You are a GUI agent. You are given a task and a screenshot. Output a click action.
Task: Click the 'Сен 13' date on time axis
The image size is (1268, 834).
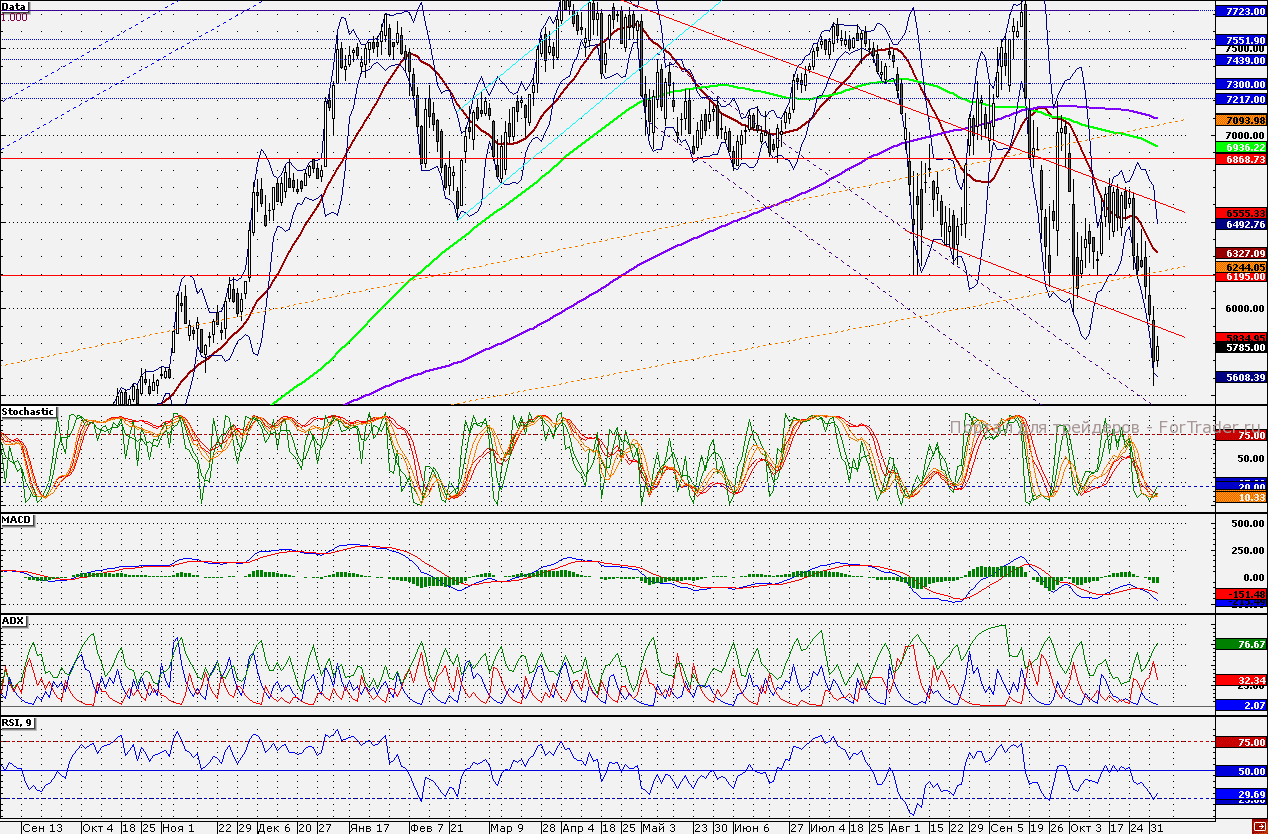[x=41, y=828]
